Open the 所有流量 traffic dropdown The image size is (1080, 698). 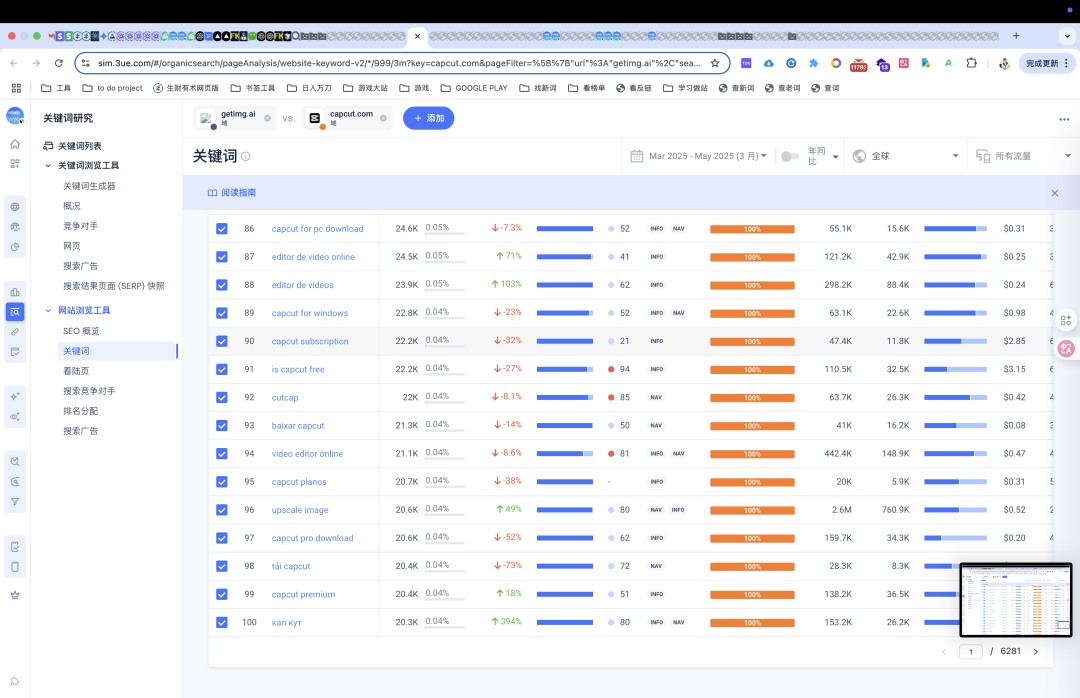coord(1024,156)
